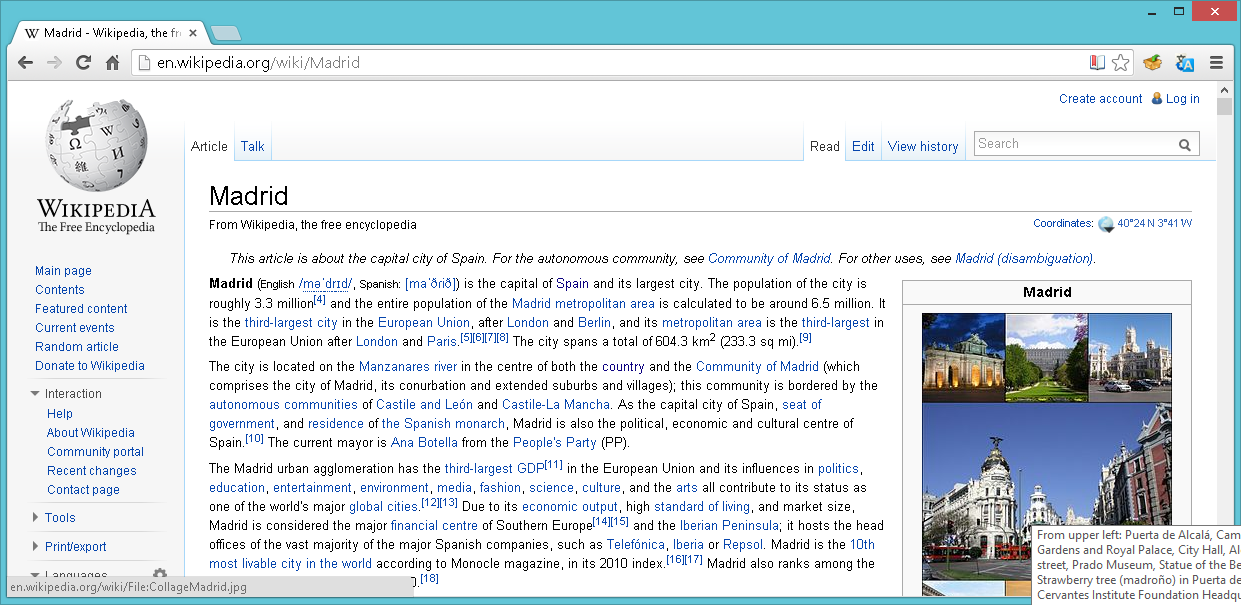Switch to the Talk tab
Screen dimensions: 1241x605
click(252, 146)
